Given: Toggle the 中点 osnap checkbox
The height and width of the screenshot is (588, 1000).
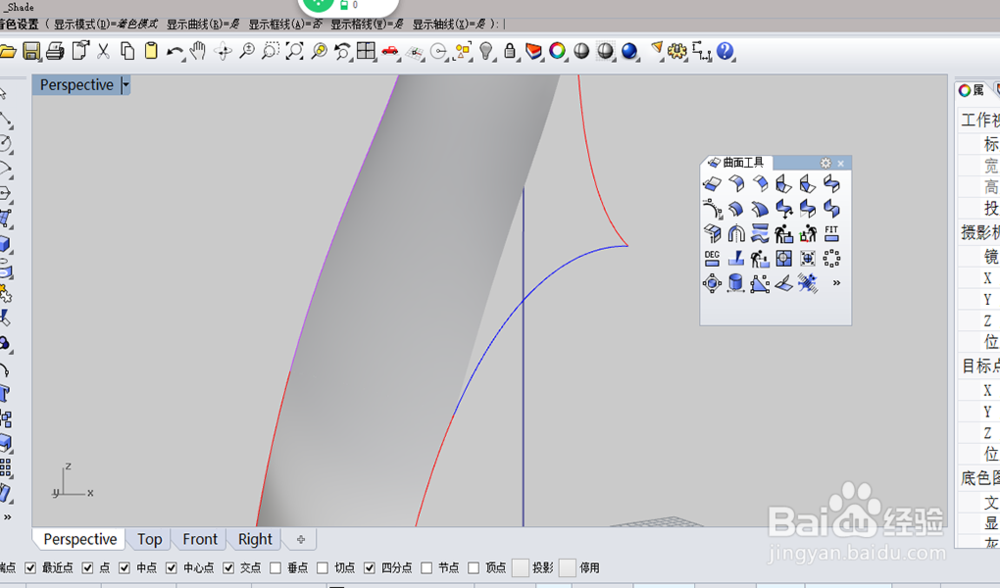Looking at the screenshot, I should click(124, 568).
